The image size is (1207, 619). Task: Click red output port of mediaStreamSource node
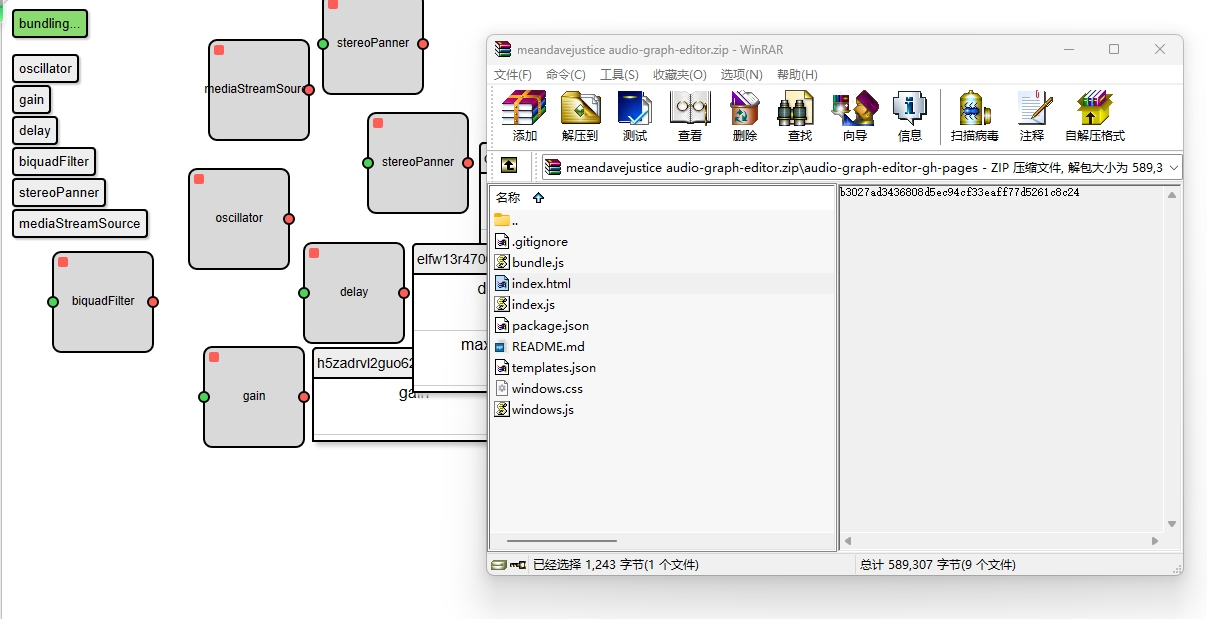coord(309,90)
